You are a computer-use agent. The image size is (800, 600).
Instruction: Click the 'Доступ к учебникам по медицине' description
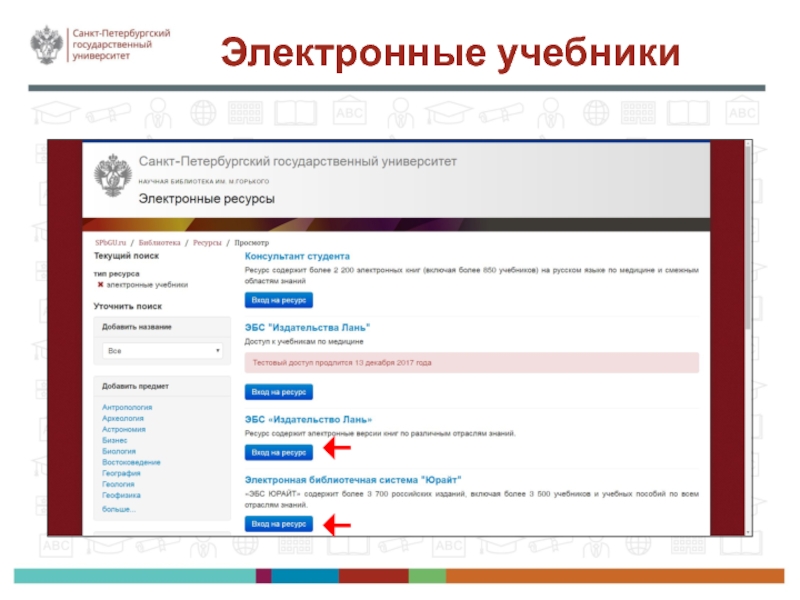[x=304, y=341]
